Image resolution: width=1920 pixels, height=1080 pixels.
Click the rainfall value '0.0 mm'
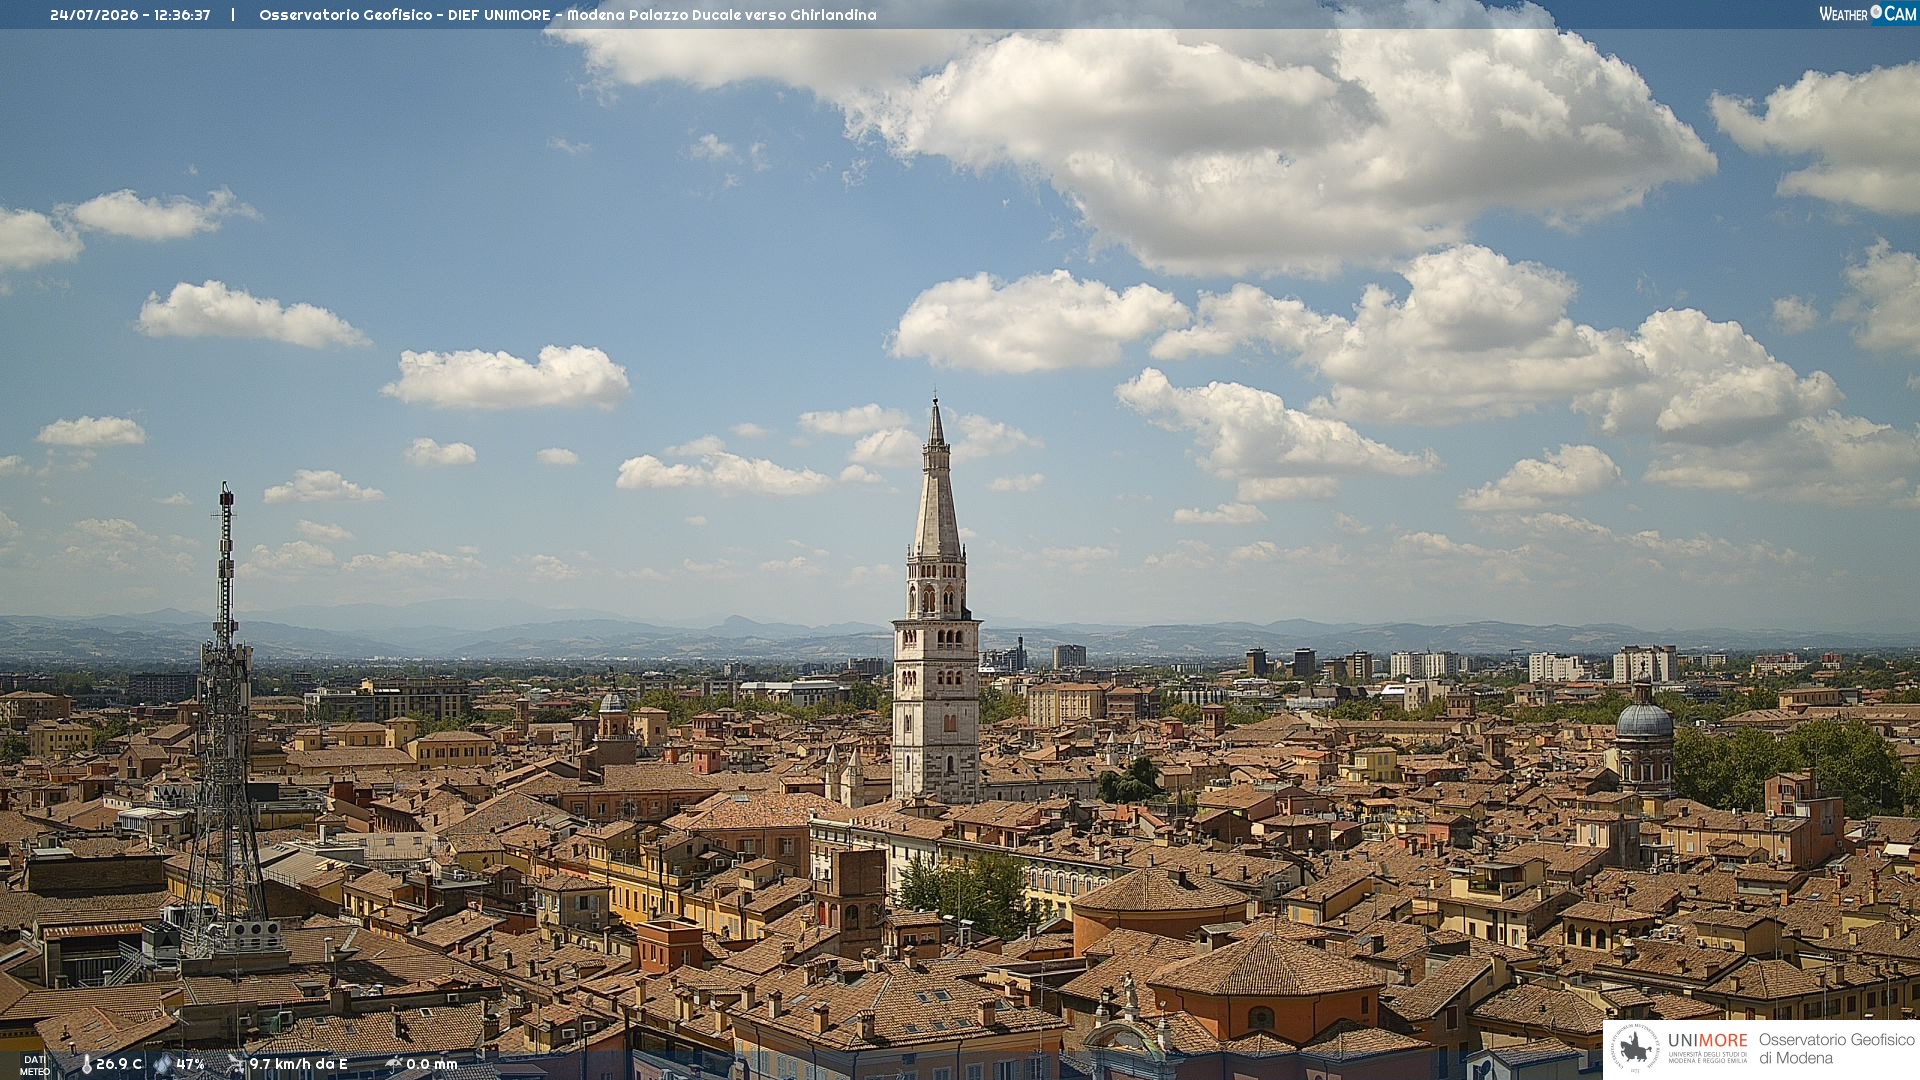pyautogui.click(x=432, y=1064)
